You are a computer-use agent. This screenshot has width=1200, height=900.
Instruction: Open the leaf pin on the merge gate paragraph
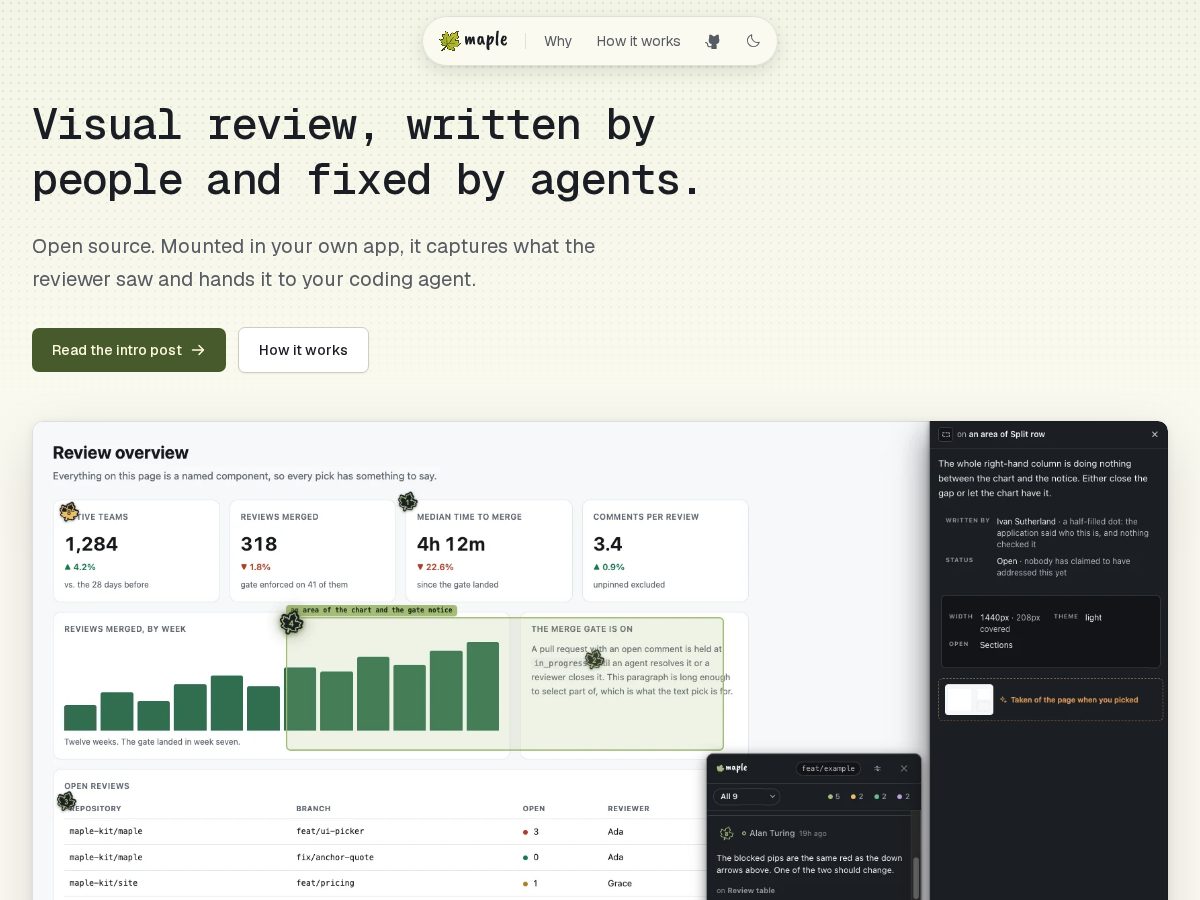pos(594,659)
